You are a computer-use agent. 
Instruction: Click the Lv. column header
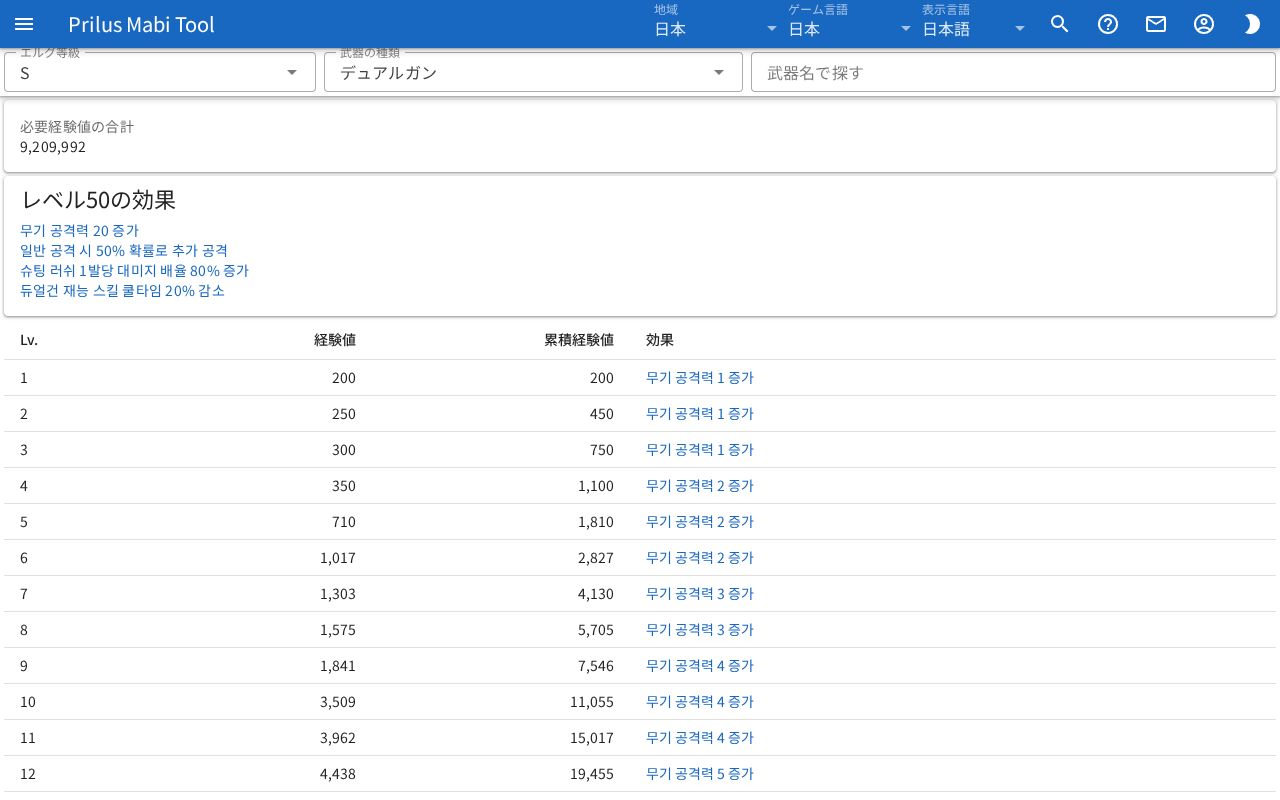click(29, 340)
